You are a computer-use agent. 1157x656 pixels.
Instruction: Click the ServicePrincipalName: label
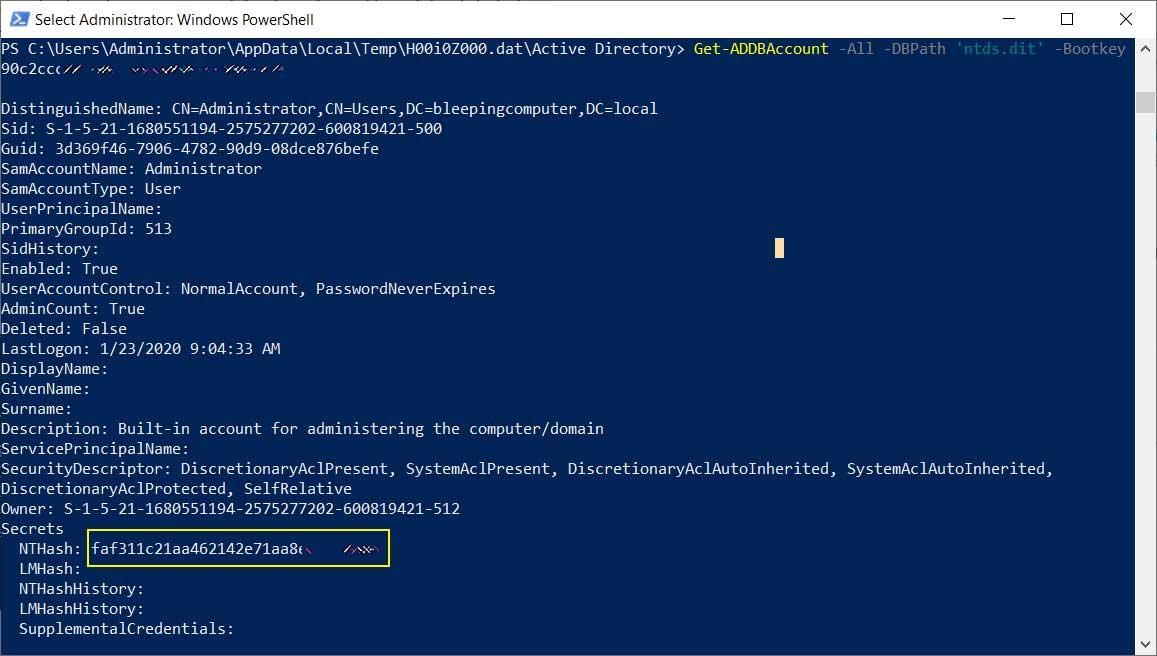tap(95, 449)
